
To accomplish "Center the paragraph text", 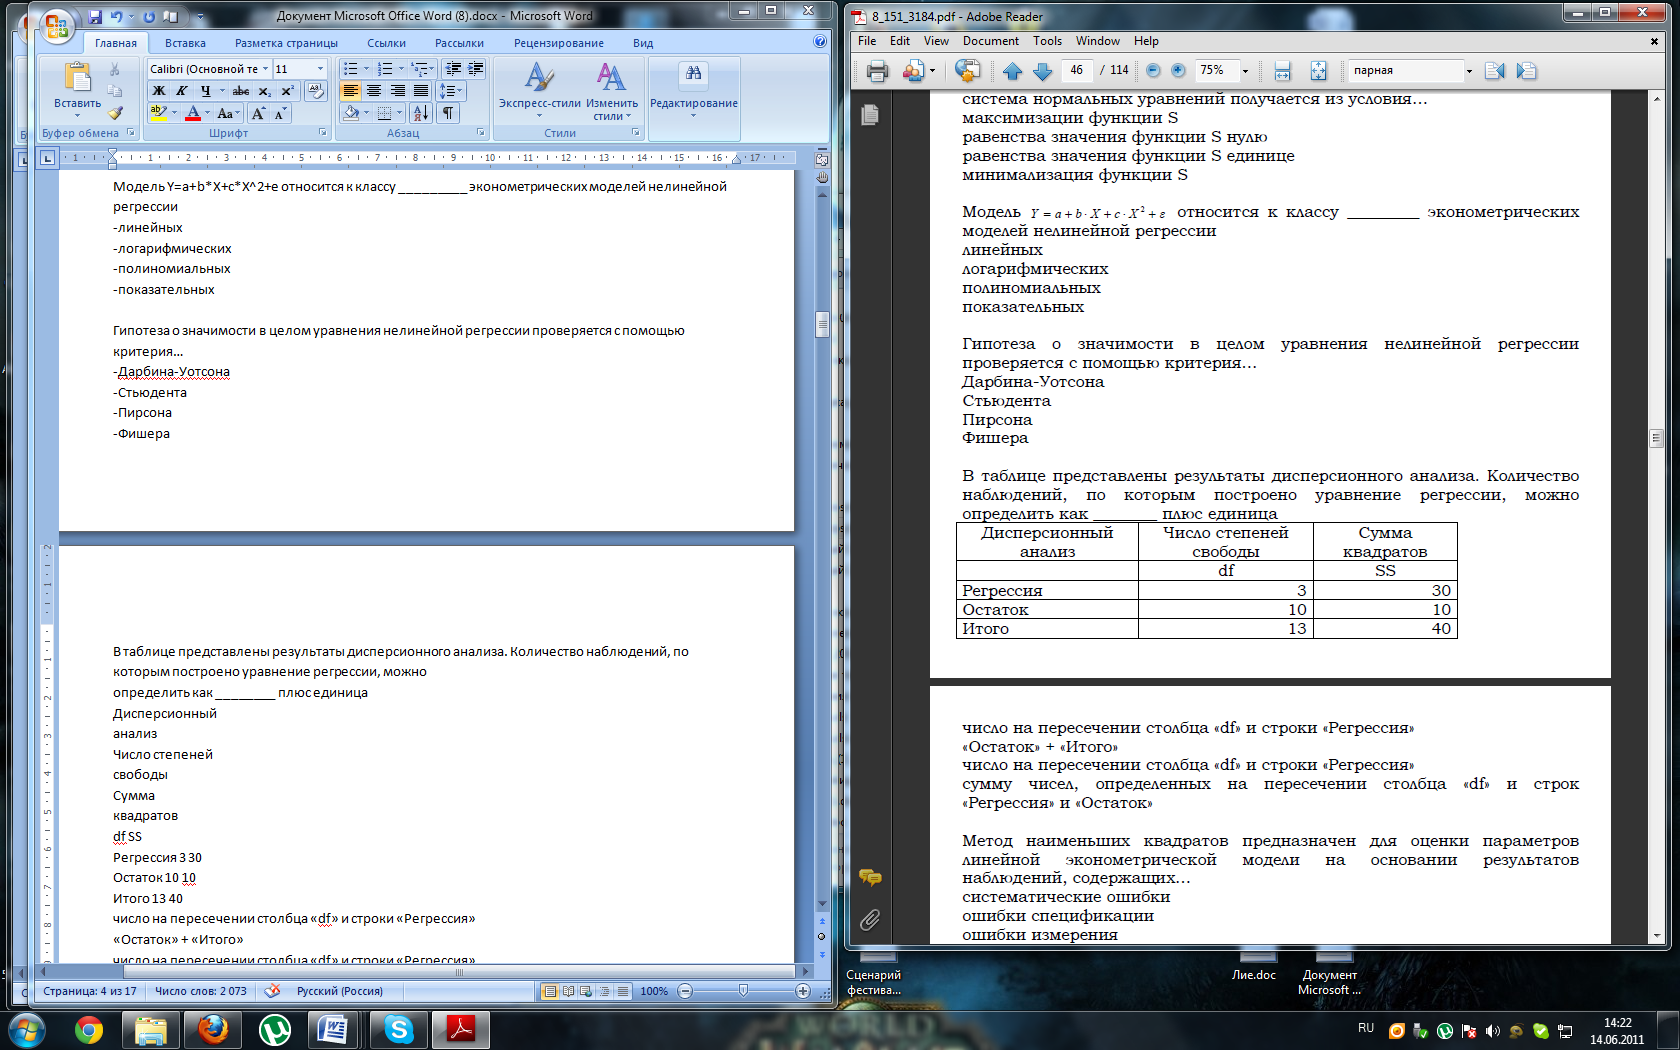I will (374, 91).
